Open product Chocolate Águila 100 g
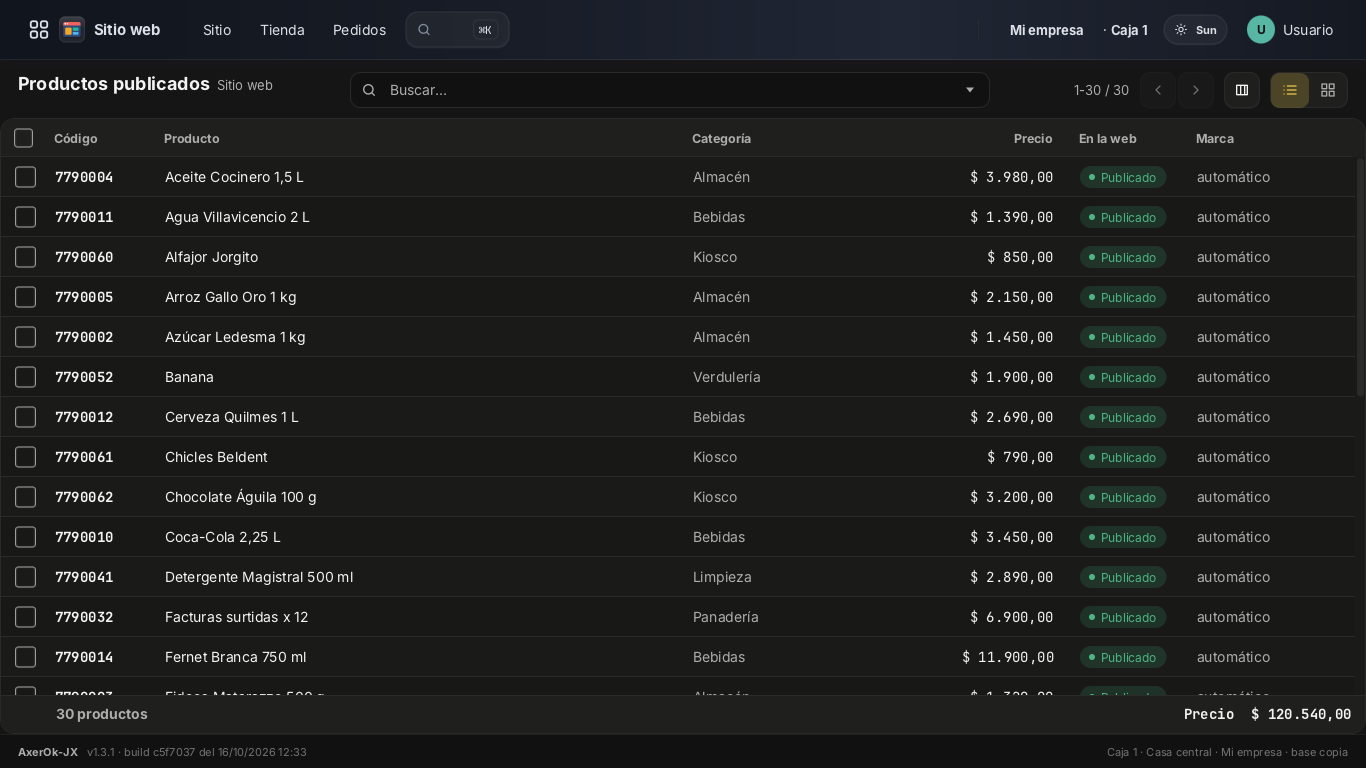The height and width of the screenshot is (768, 1366). [241, 497]
